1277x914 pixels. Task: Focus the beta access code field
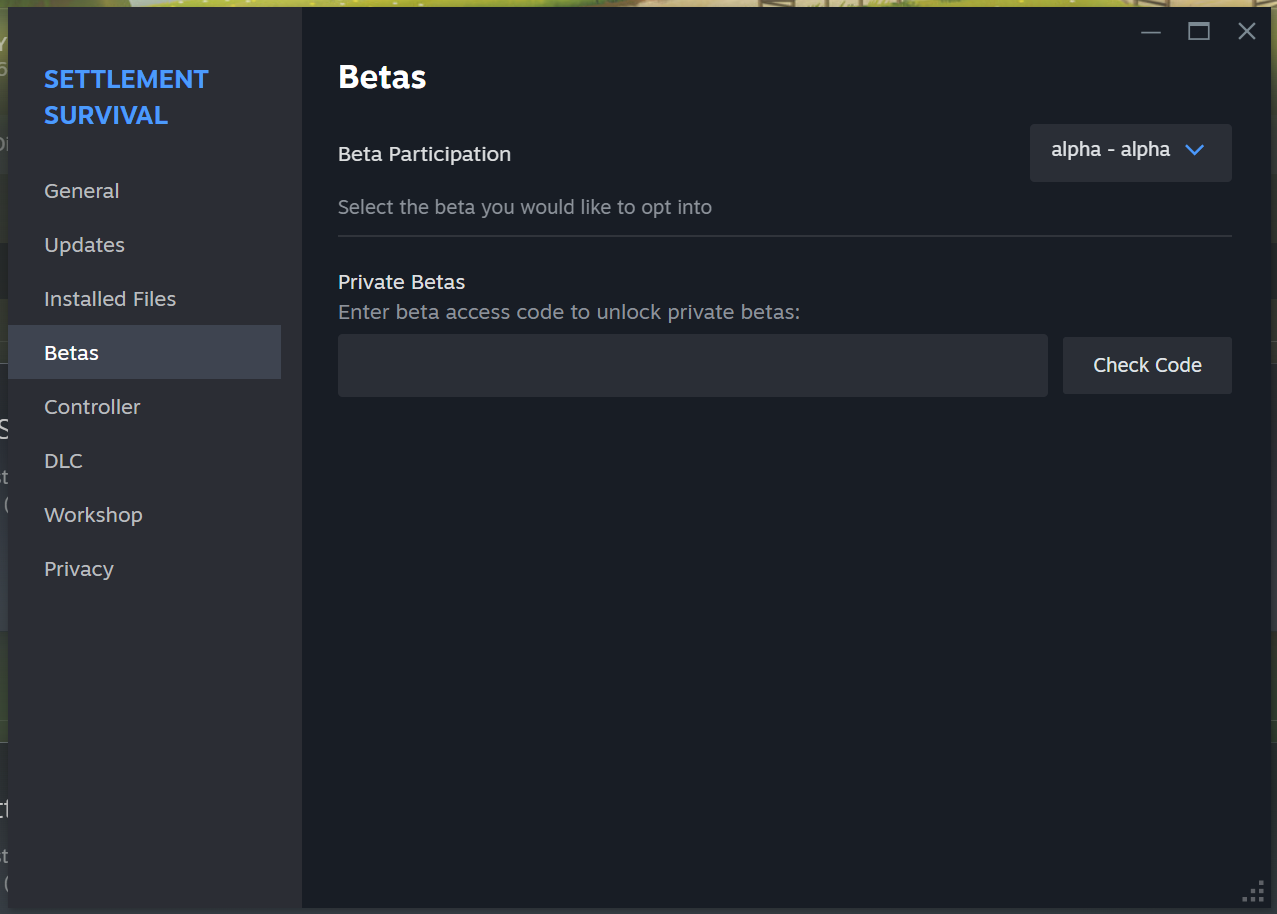point(692,366)
